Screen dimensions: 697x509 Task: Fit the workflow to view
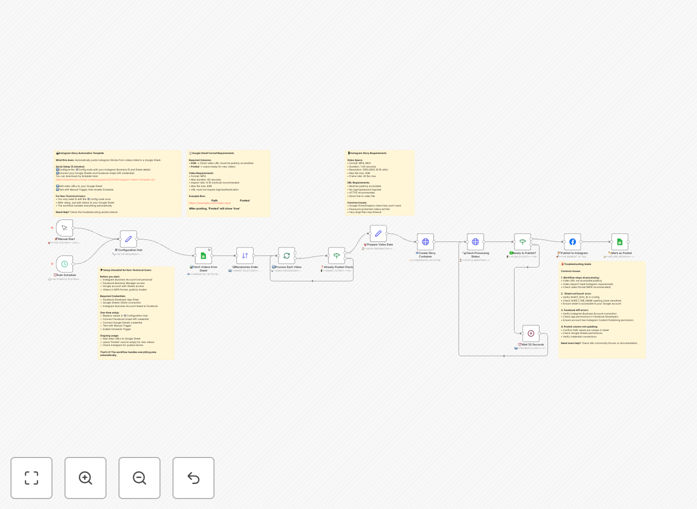point(32,478)
